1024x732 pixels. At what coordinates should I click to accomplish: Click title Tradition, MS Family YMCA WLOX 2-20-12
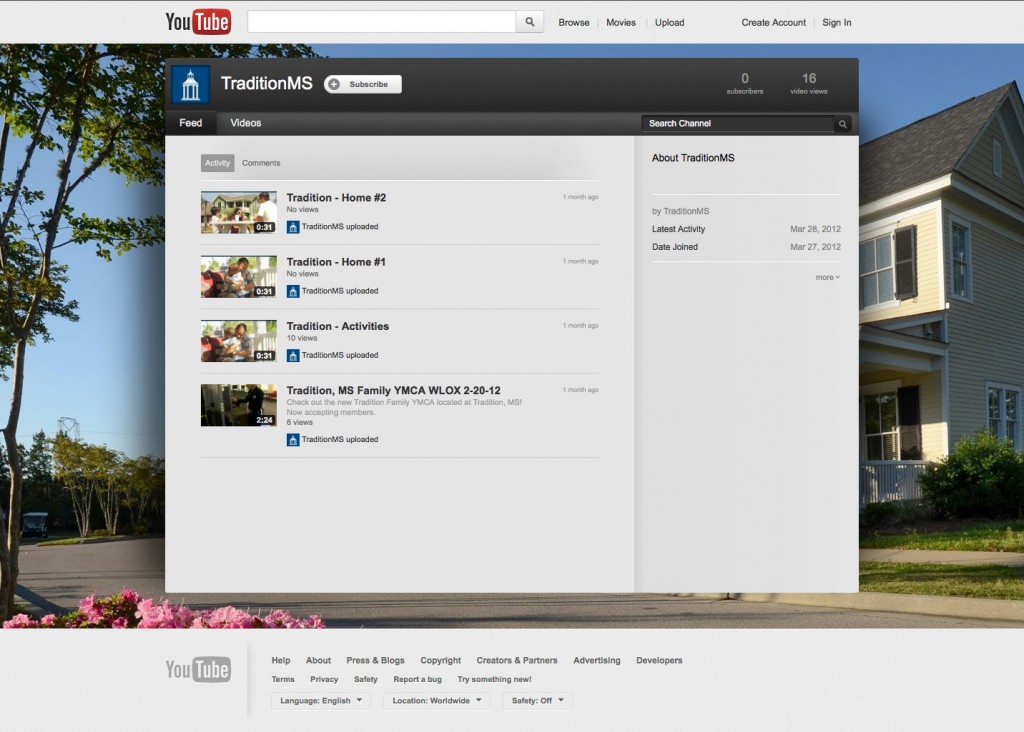point(394,390)
